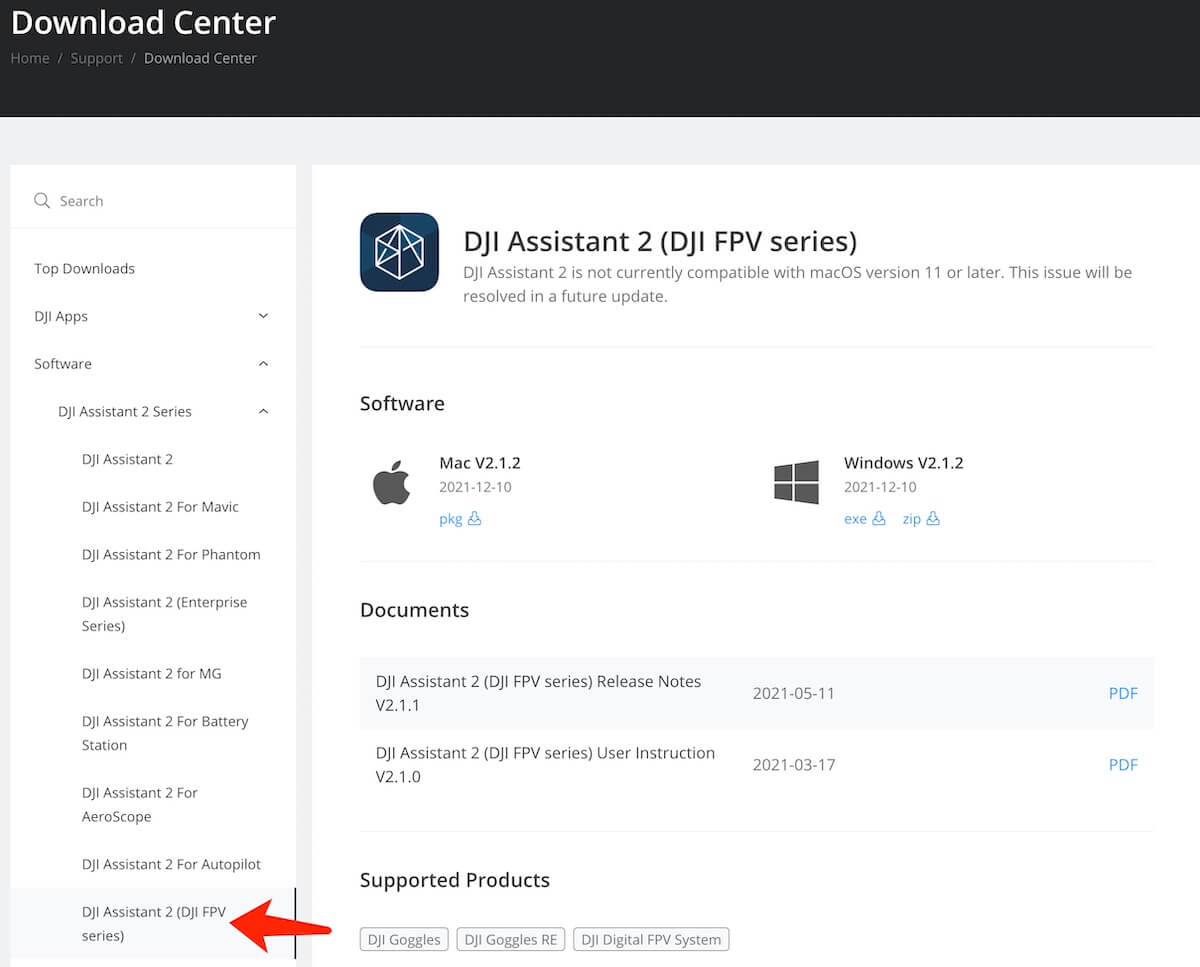Collapse the Software section chevron
Screen dimensions: 1200x967
point(263,364)
